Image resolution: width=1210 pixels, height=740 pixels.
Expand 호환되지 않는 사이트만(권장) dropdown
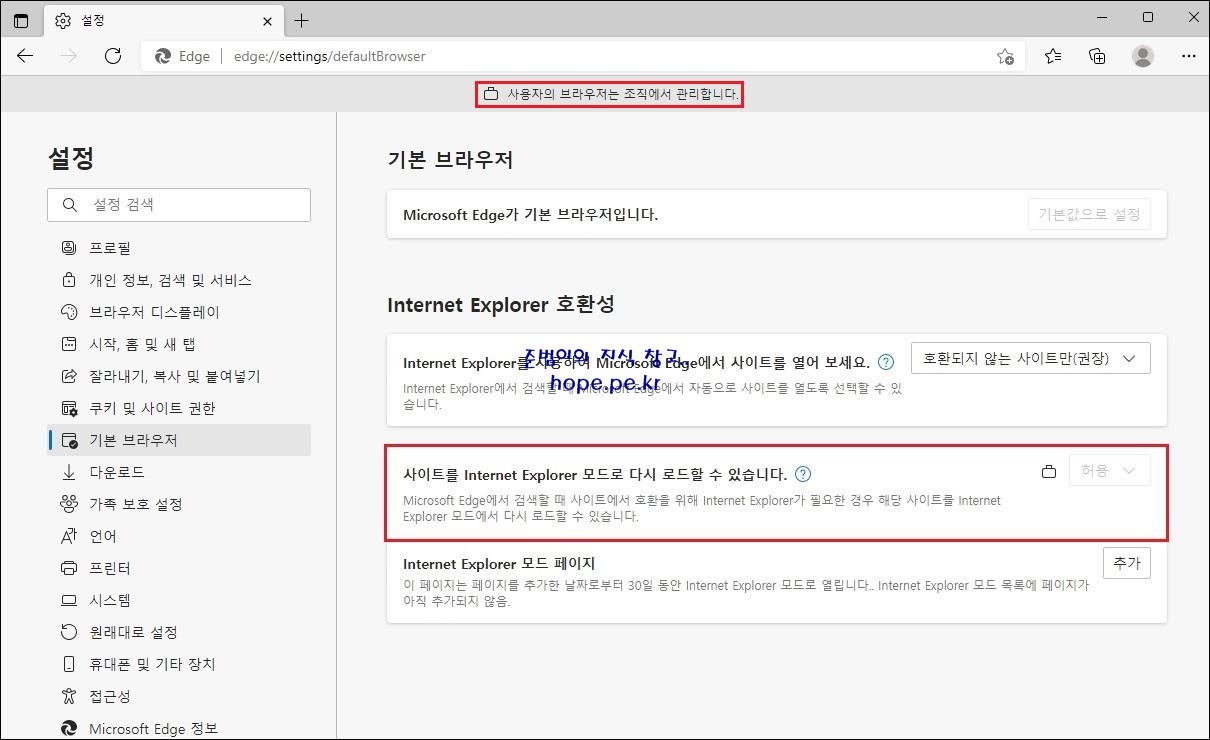pyautogui.click(x=1030, y=358)
